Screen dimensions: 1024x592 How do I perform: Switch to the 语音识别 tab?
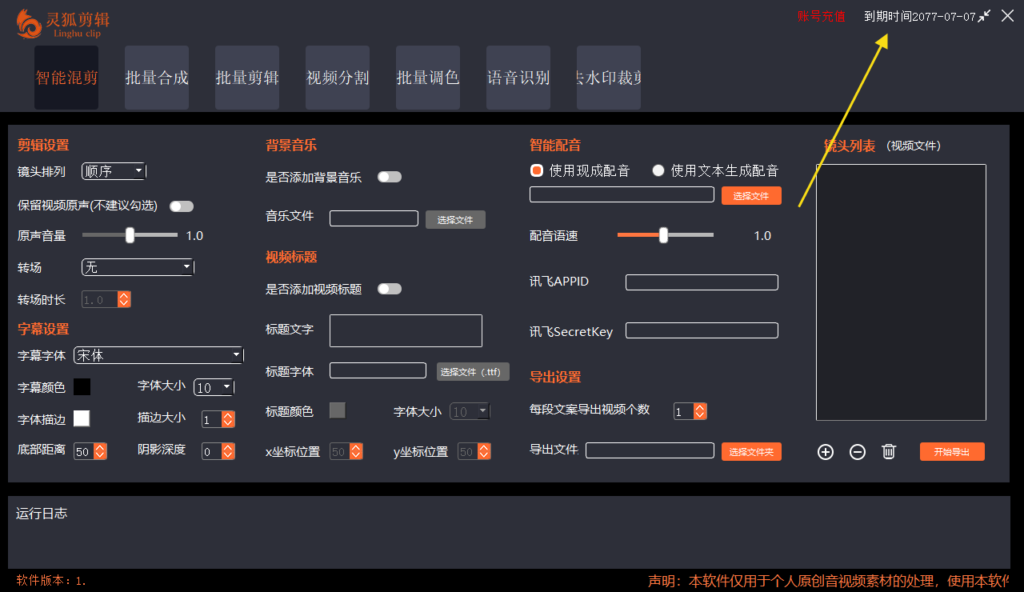518,77
